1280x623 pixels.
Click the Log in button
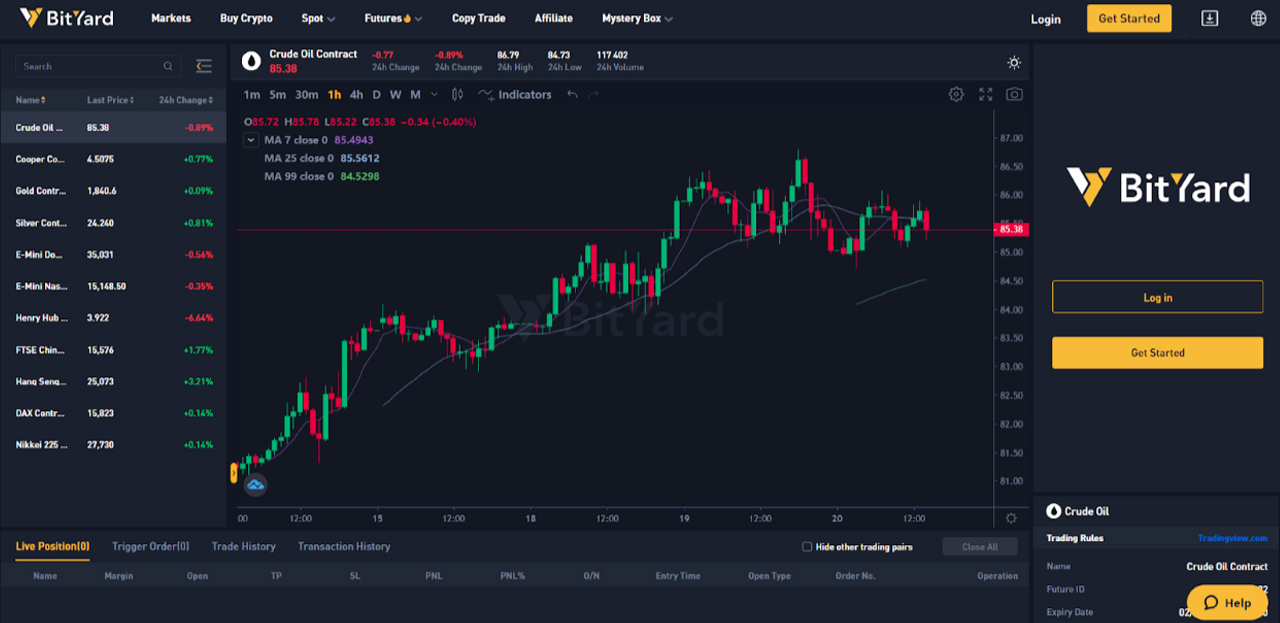pos(1157,297)
